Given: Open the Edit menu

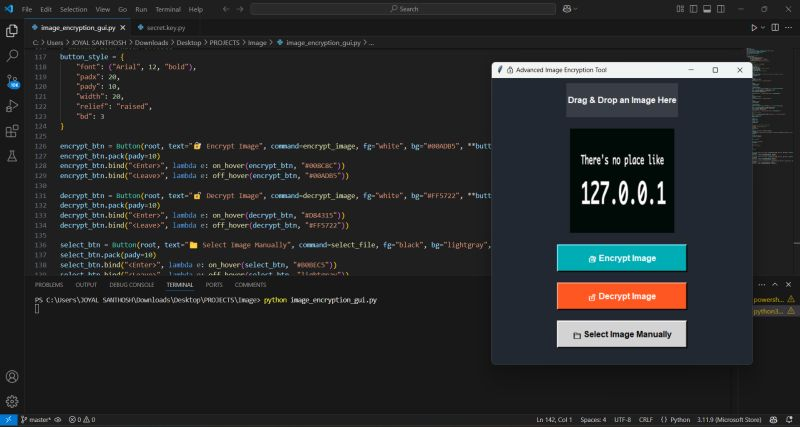Looking at the screenshot, I should click(x=46, y=9).
